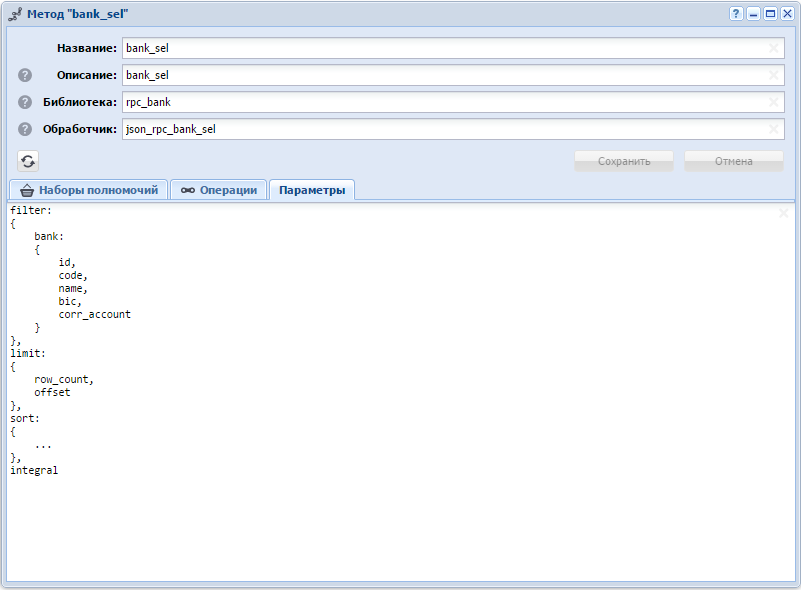Switch to Операции tab
Screen dimensions: 801x590
218,190
